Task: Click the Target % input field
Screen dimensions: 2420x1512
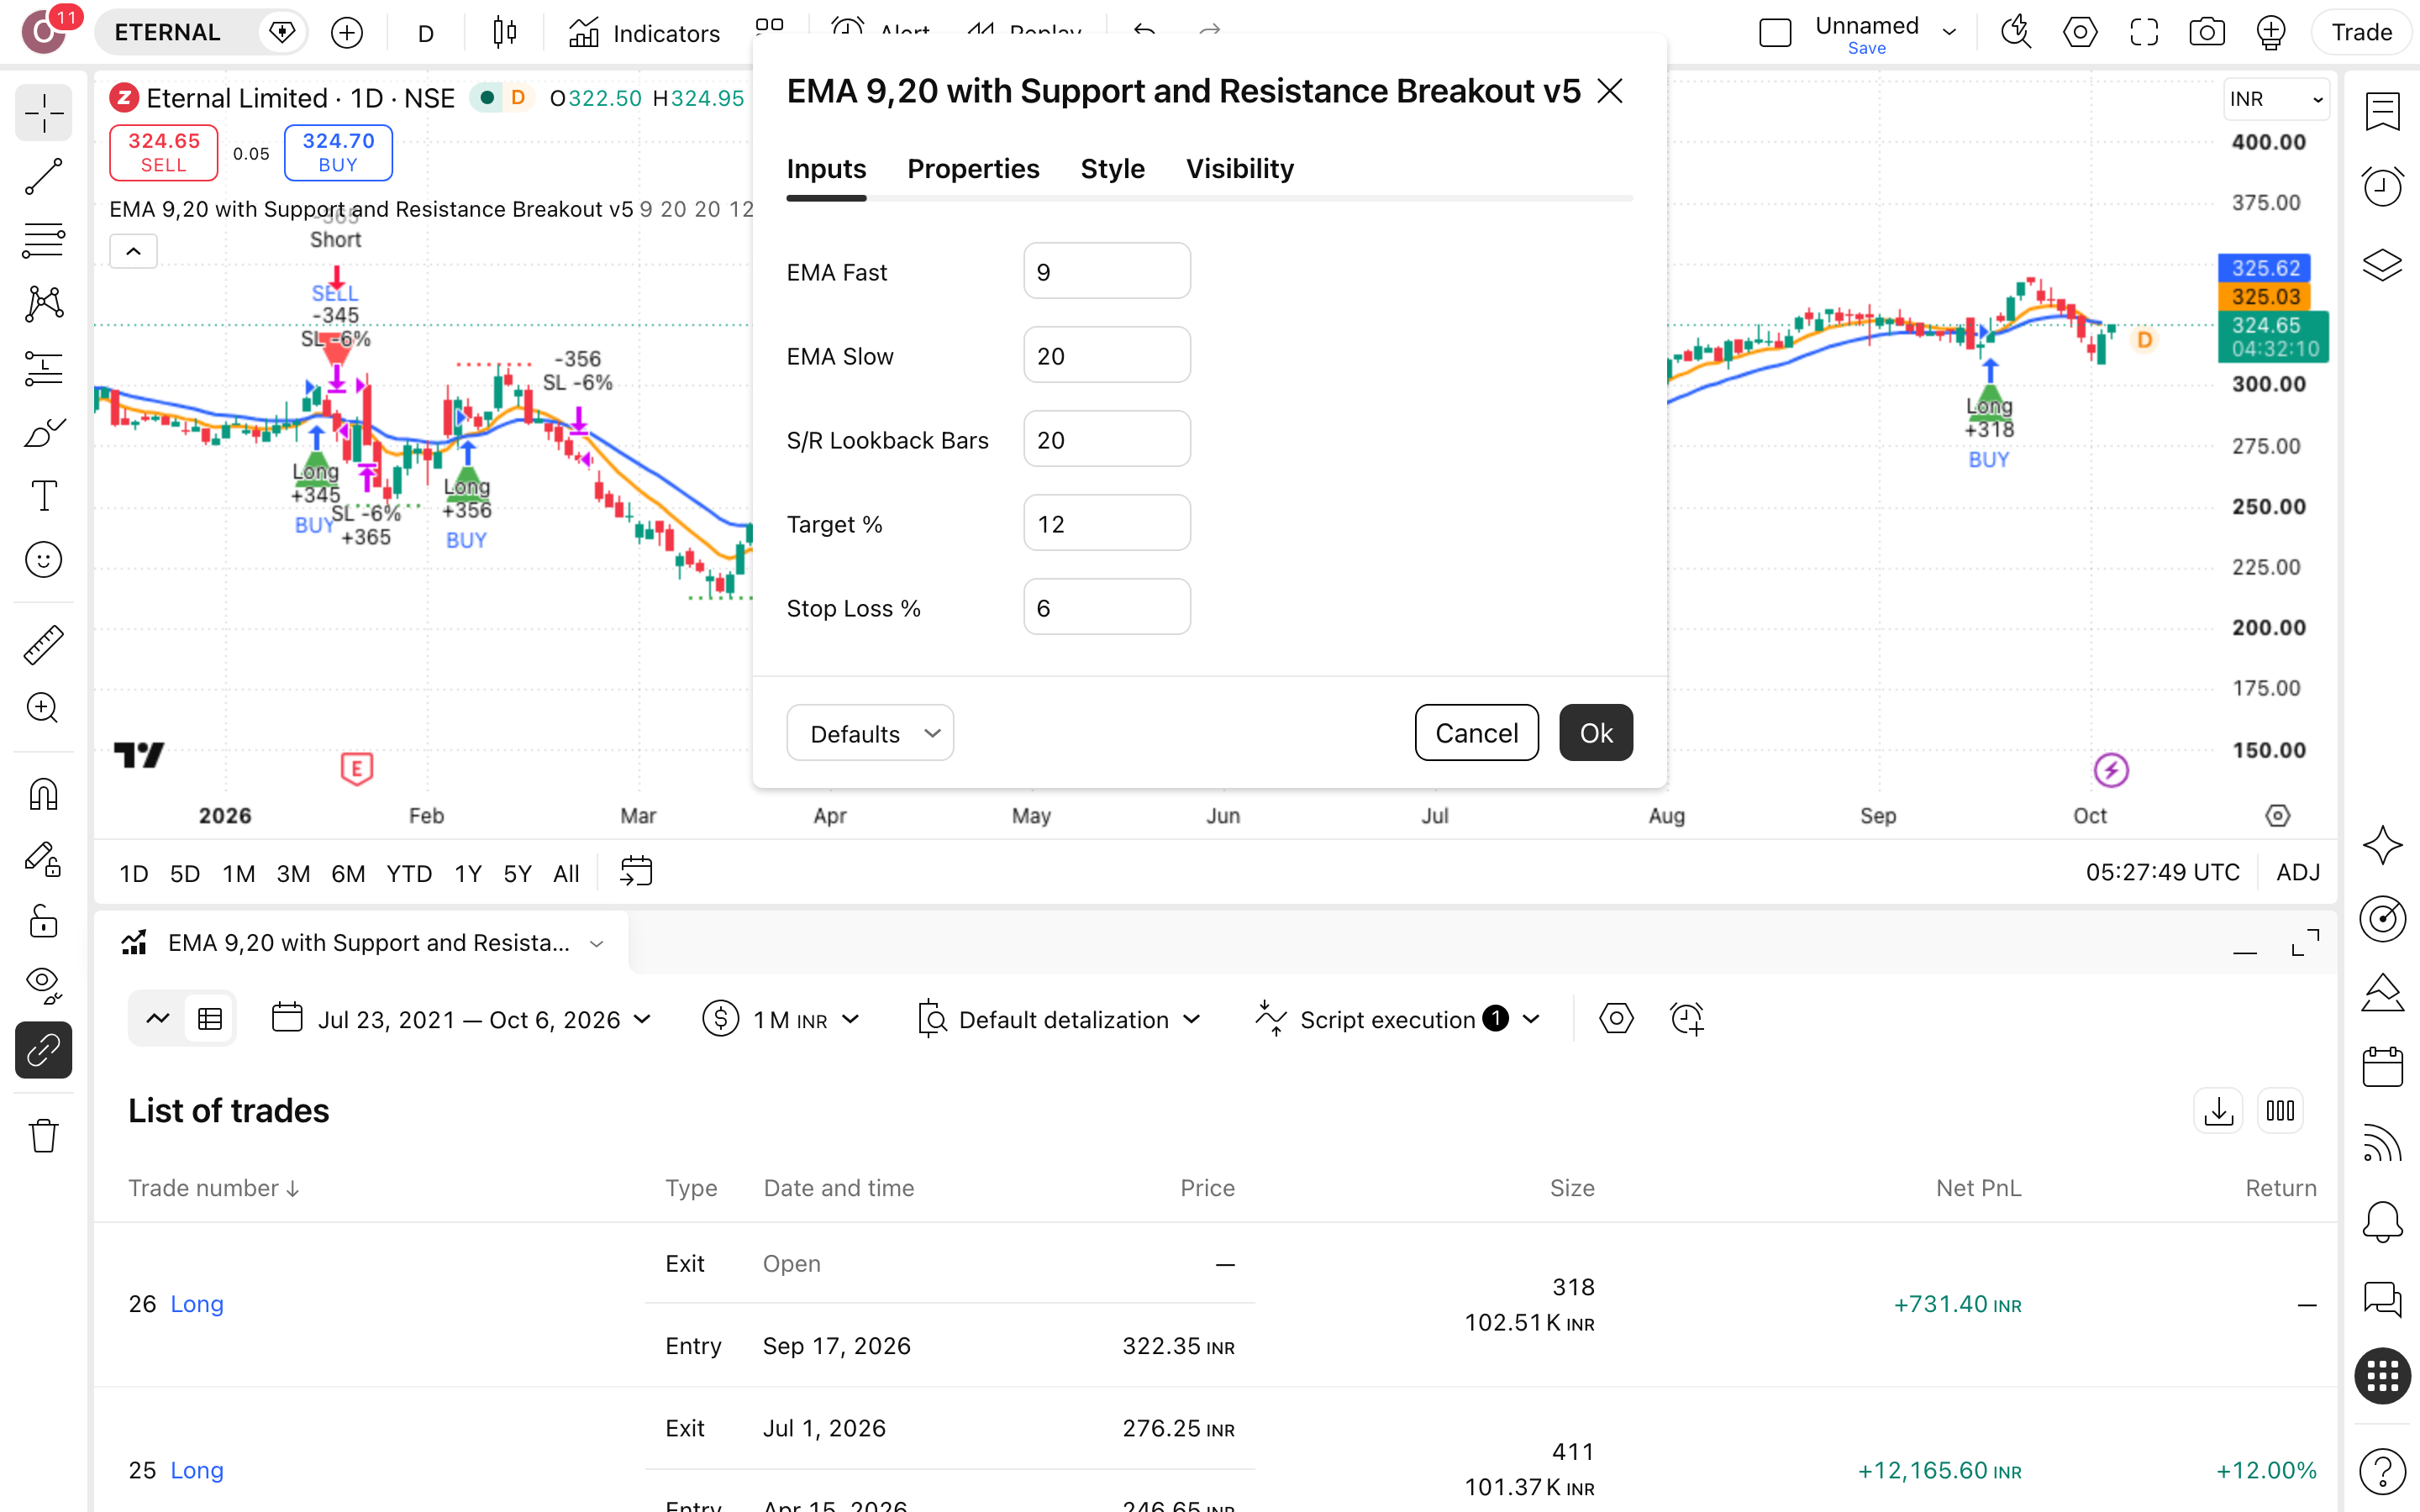Action: [x=1107, y=523]
